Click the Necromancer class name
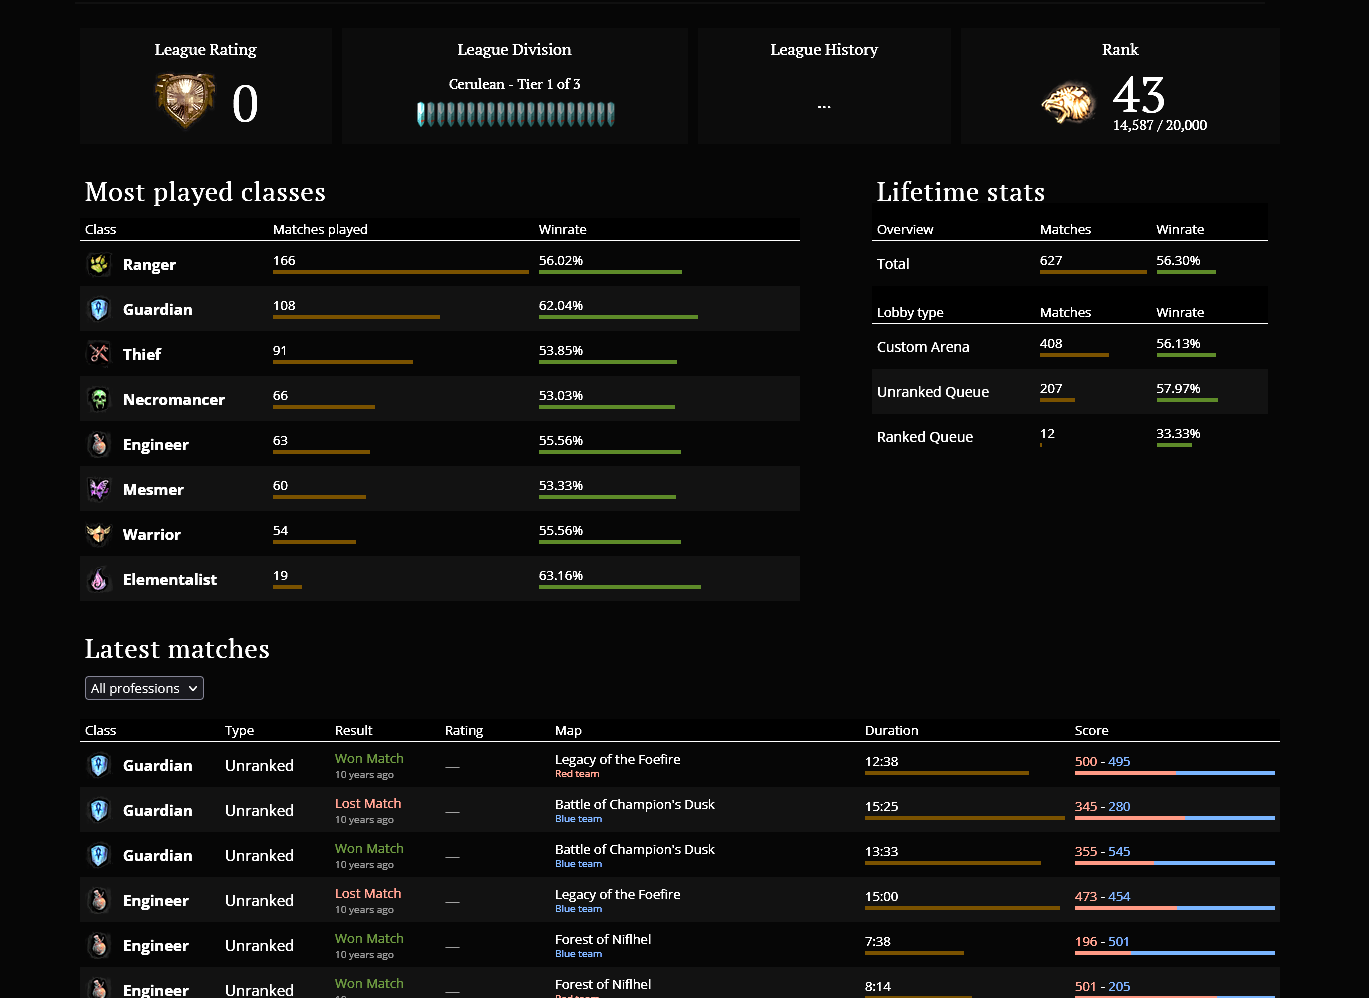This screenshot has height=998, width=1369. pyautogui.click(x=174, y=399)
